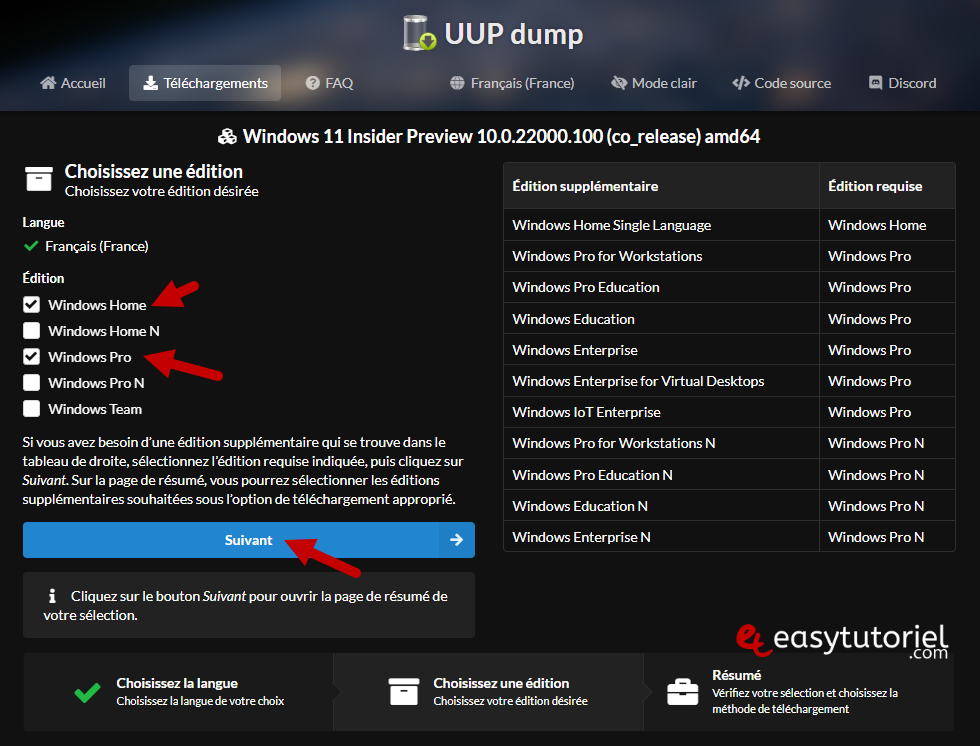Screen dimensions: 980x746
Task: Click the UUP dump logo icon
Action: tap(419, 33)
